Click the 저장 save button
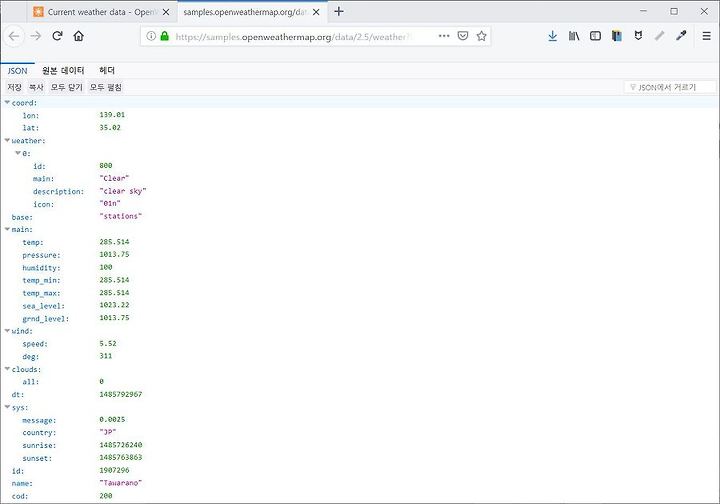 [14, 87]
